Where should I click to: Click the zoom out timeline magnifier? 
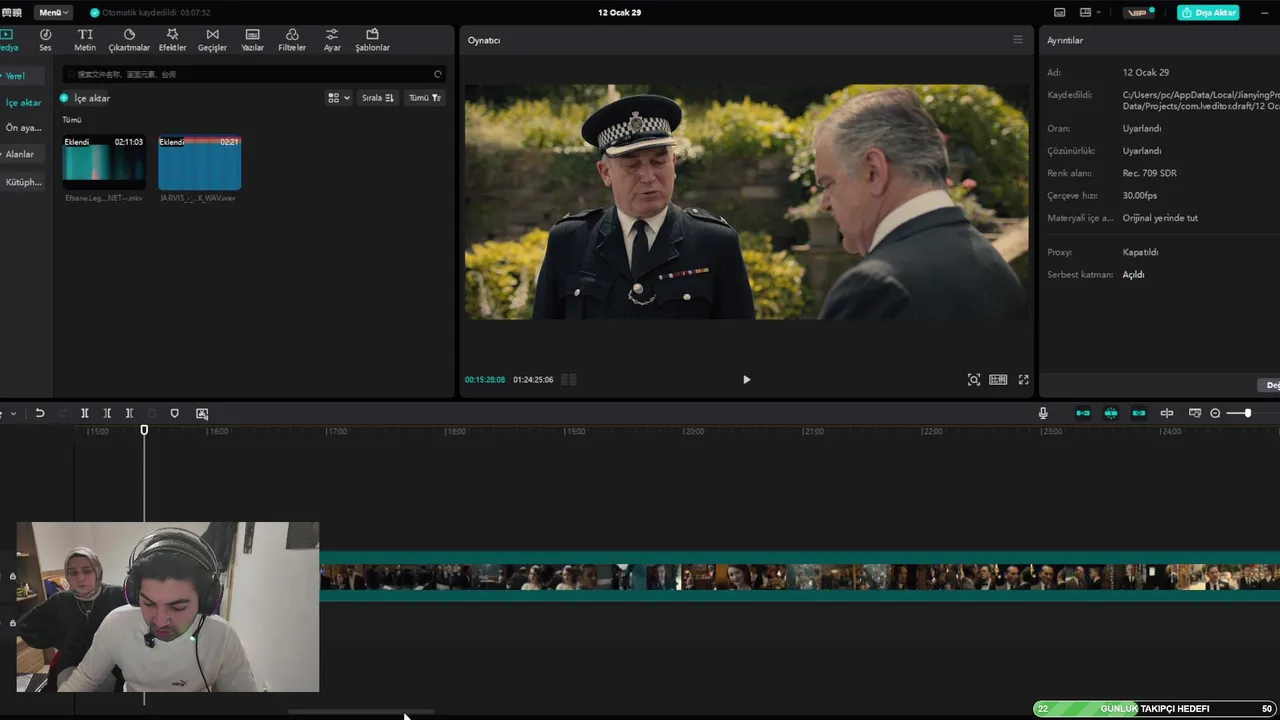[1215, 413]
